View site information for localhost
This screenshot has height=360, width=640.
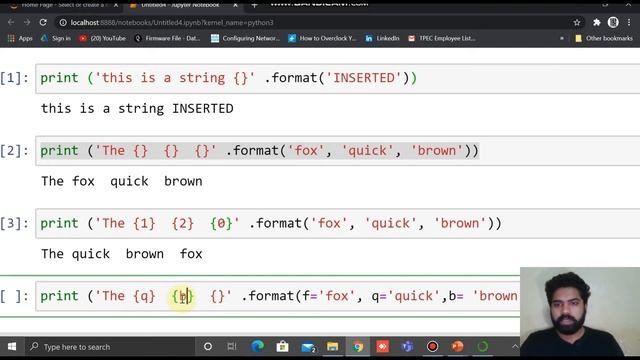(x=63, y=22)
